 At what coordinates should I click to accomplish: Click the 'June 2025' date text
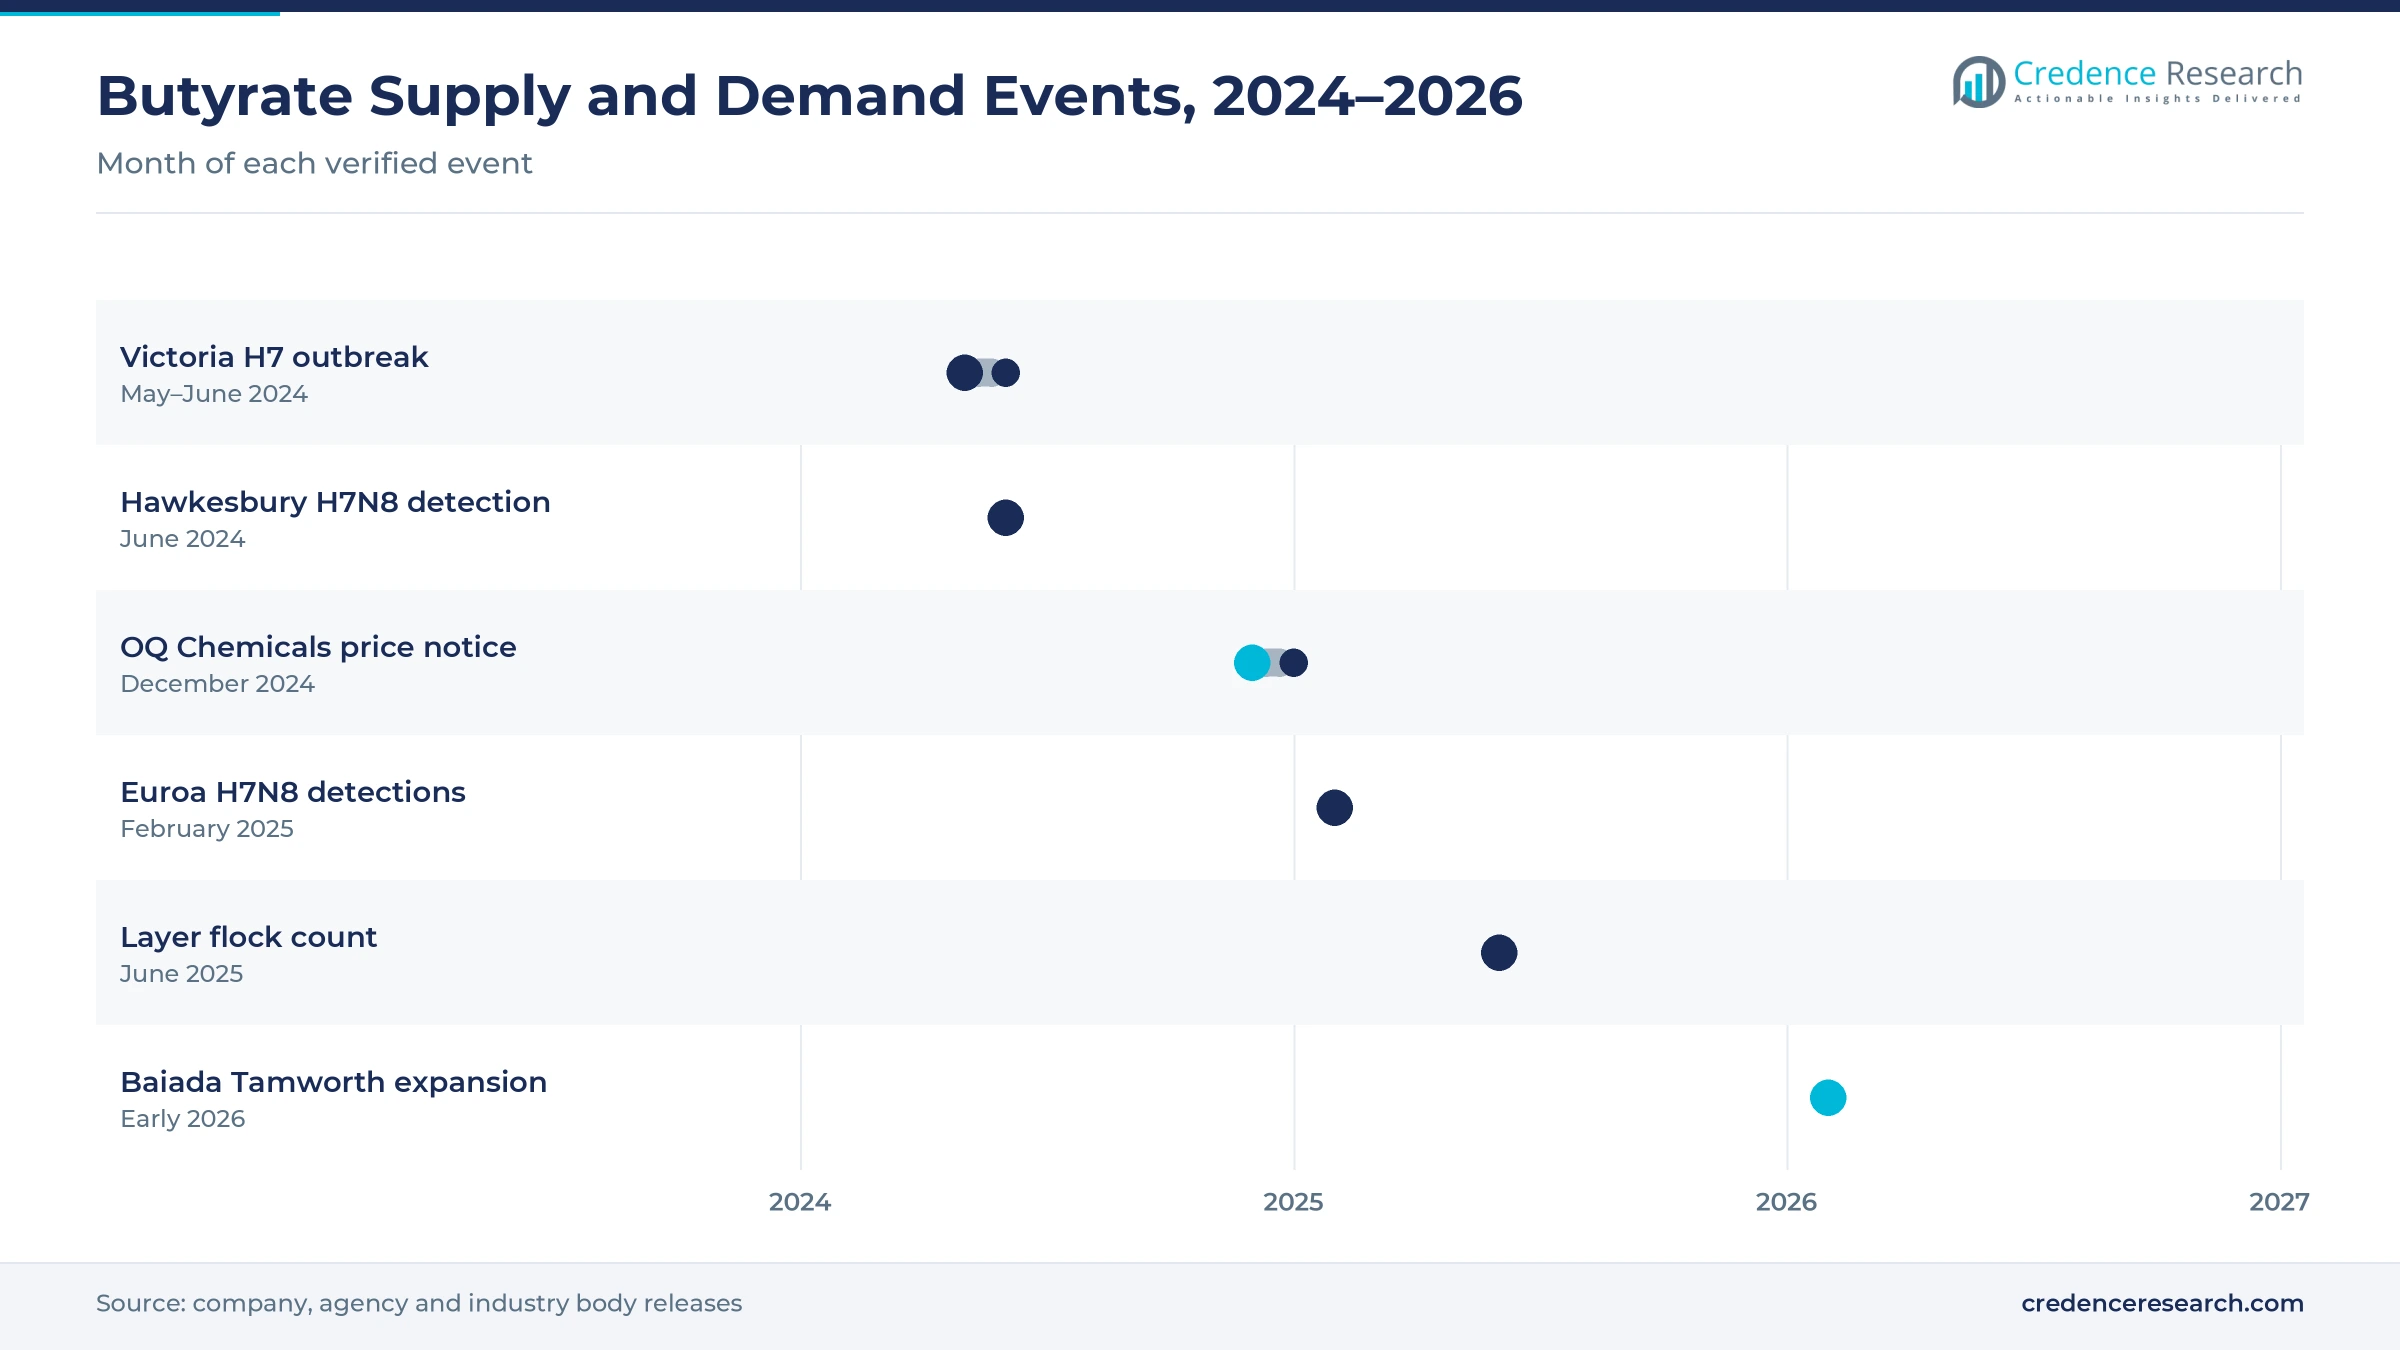click(x=181, y=974)
